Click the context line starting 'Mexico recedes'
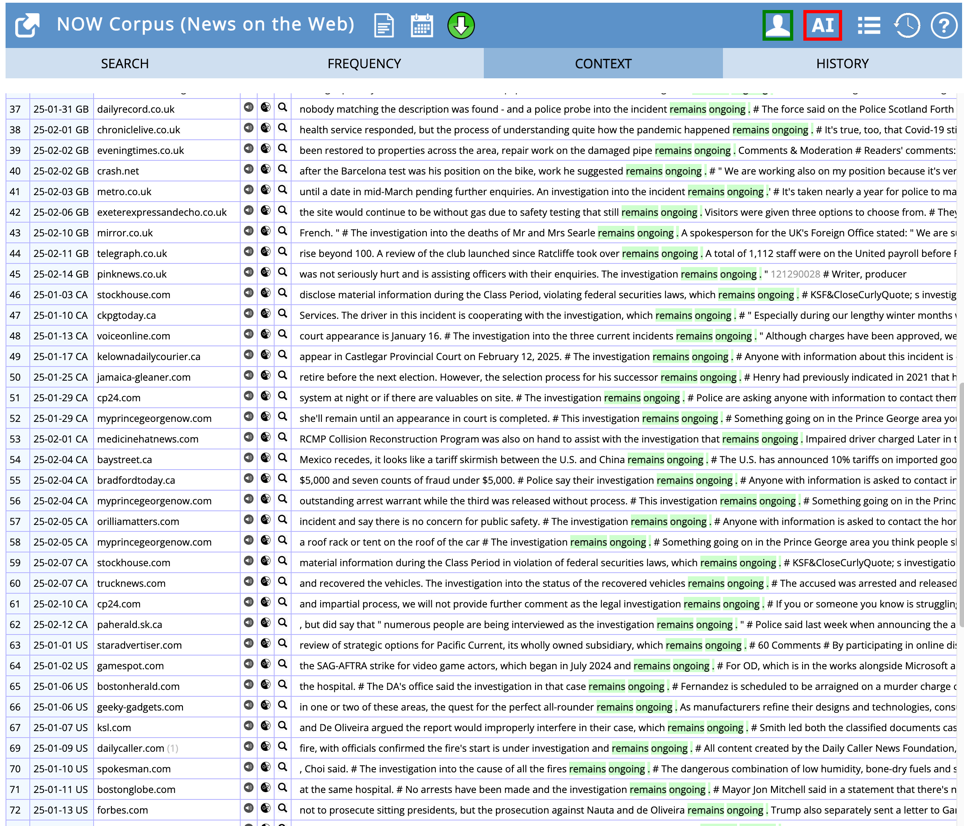This screenshot has width=964, height=826. pyautogui.click(x=628, y=460)
